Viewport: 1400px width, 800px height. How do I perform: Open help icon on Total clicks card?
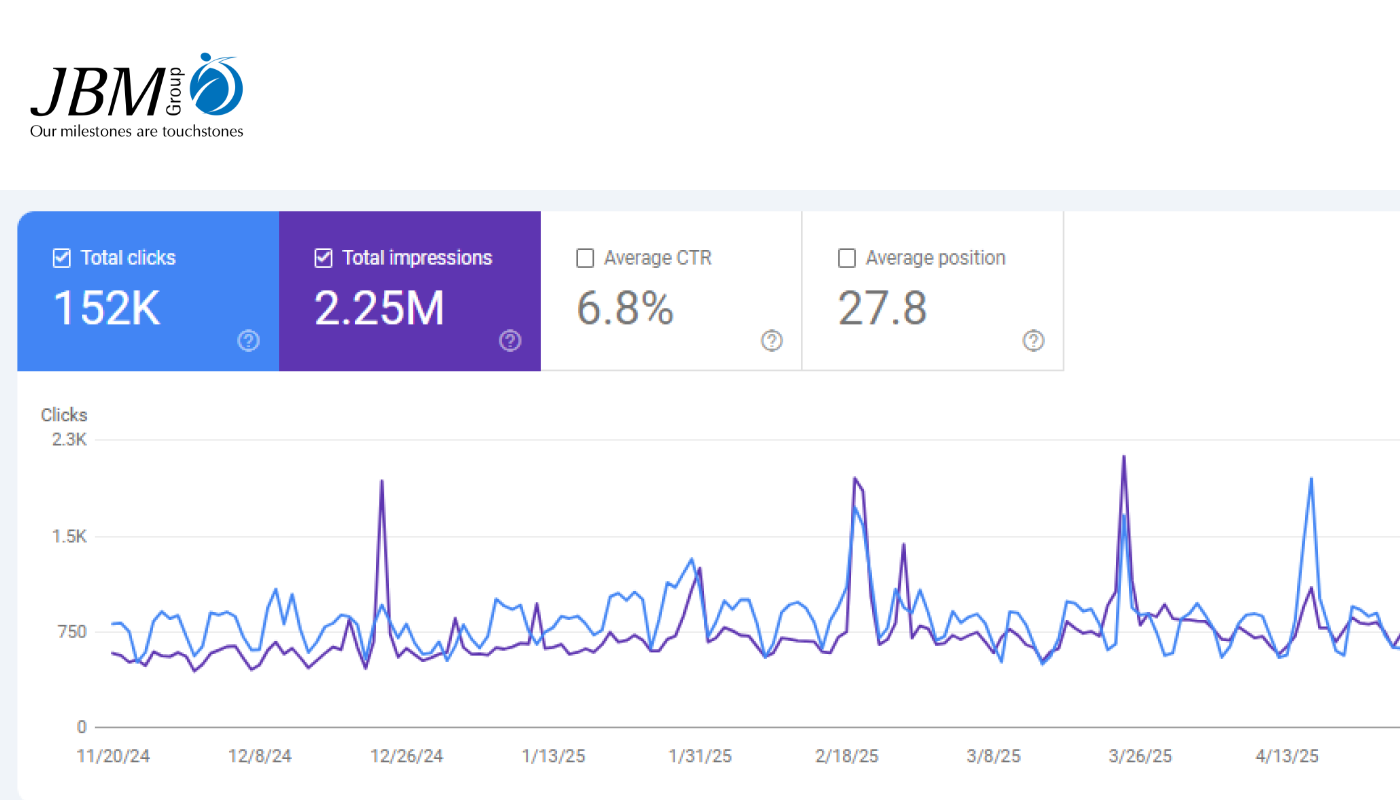pyautogui.click(x=249, y=341)
